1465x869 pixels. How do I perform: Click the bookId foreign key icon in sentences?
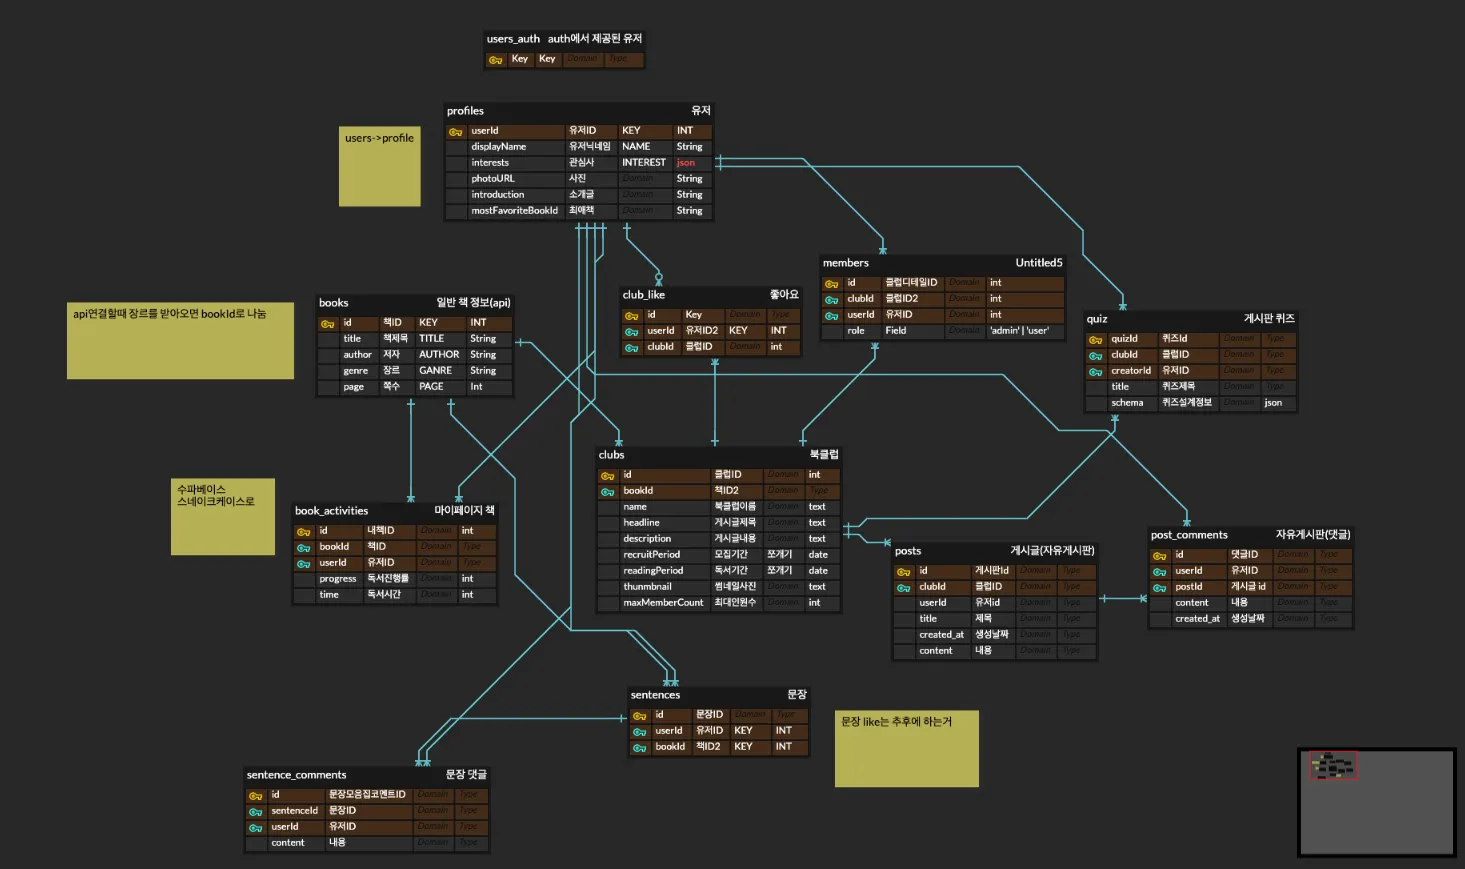(x=640, y=748)
